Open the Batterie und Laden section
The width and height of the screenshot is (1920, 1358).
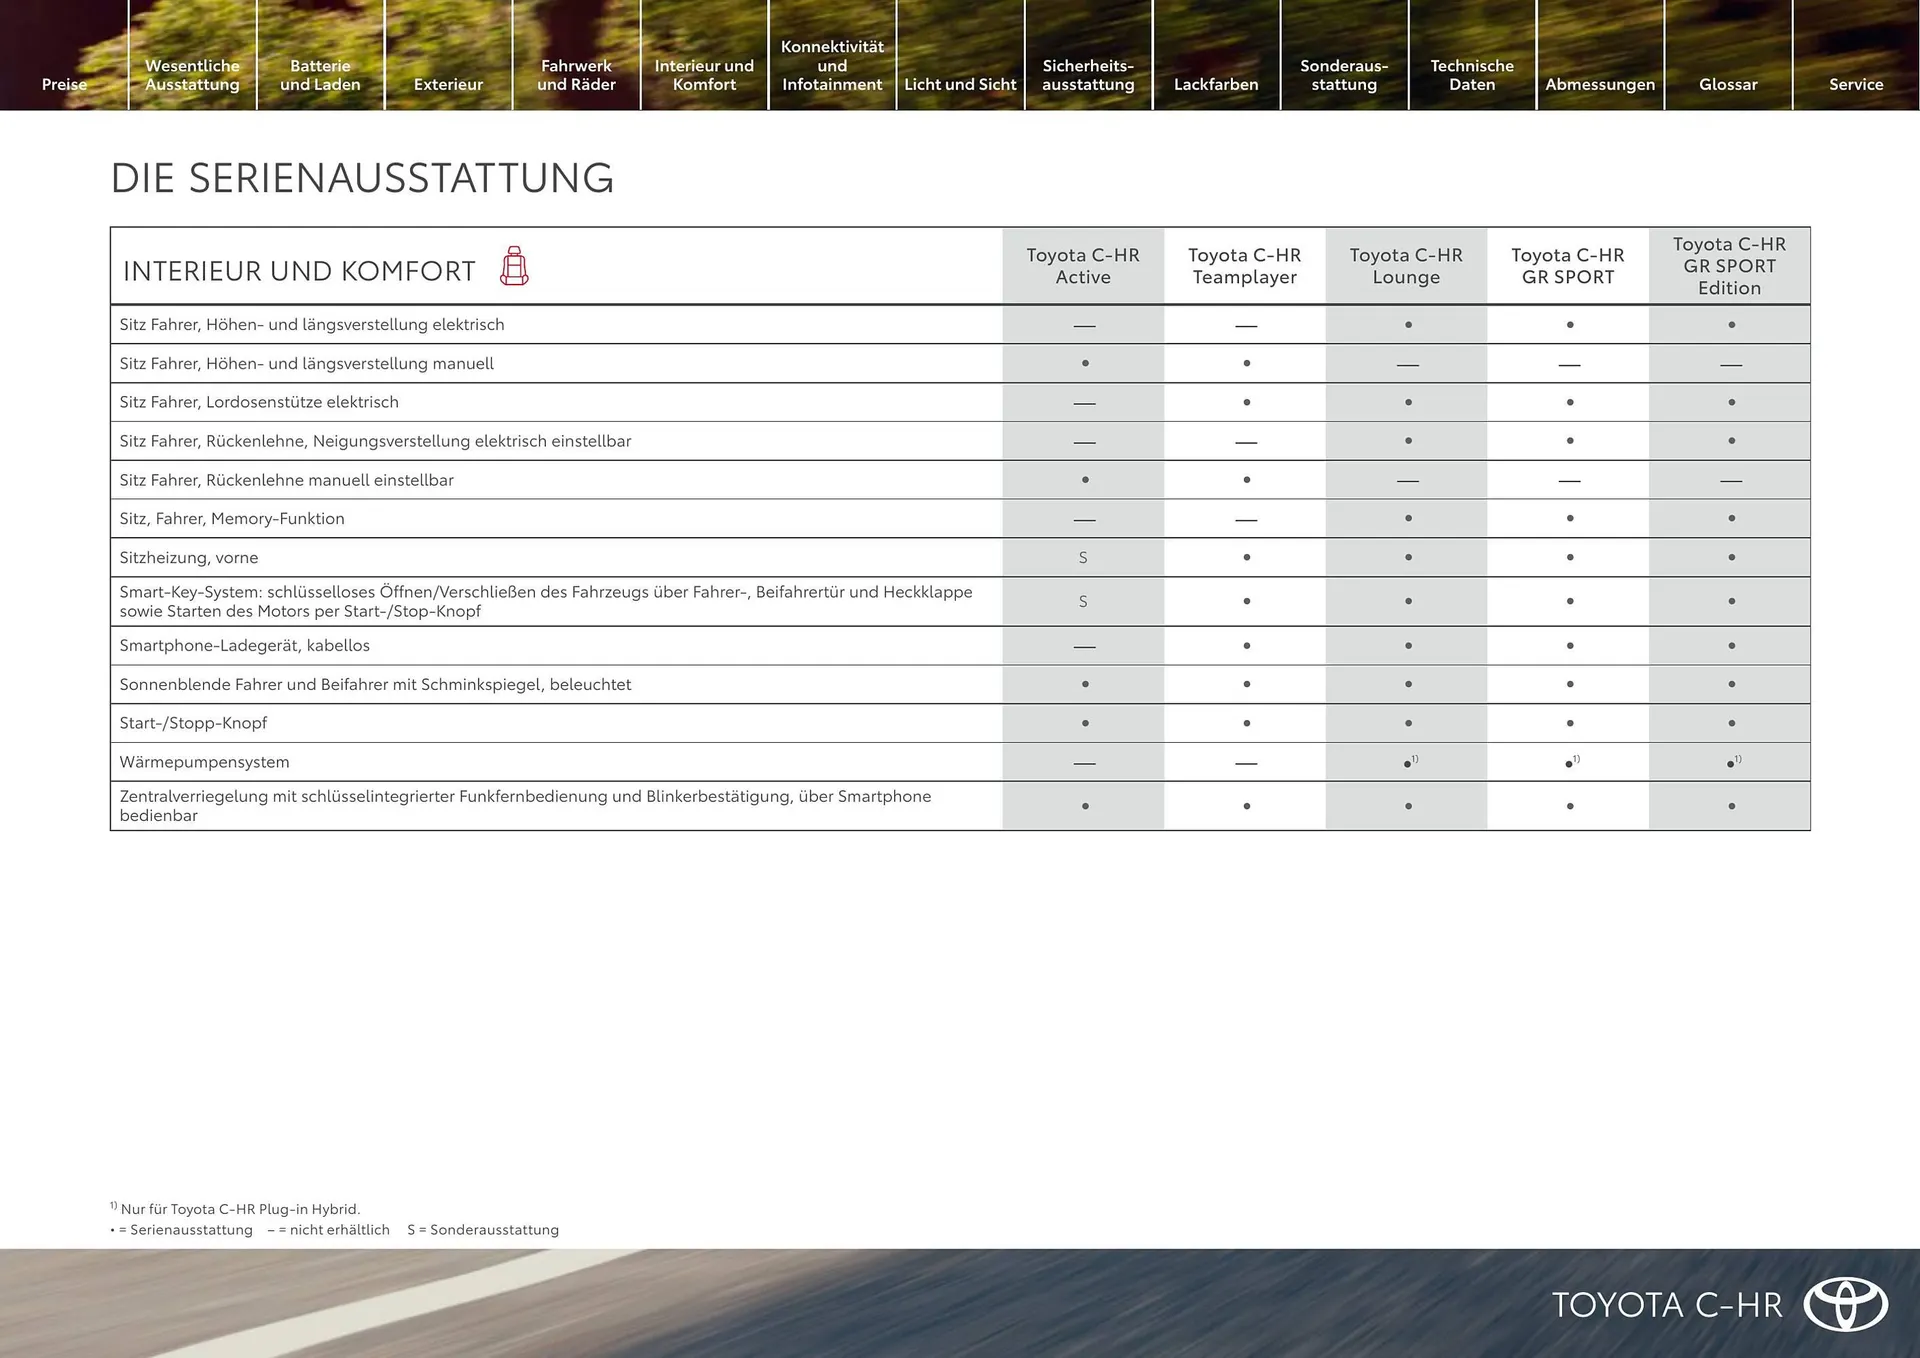coord(320,75)
